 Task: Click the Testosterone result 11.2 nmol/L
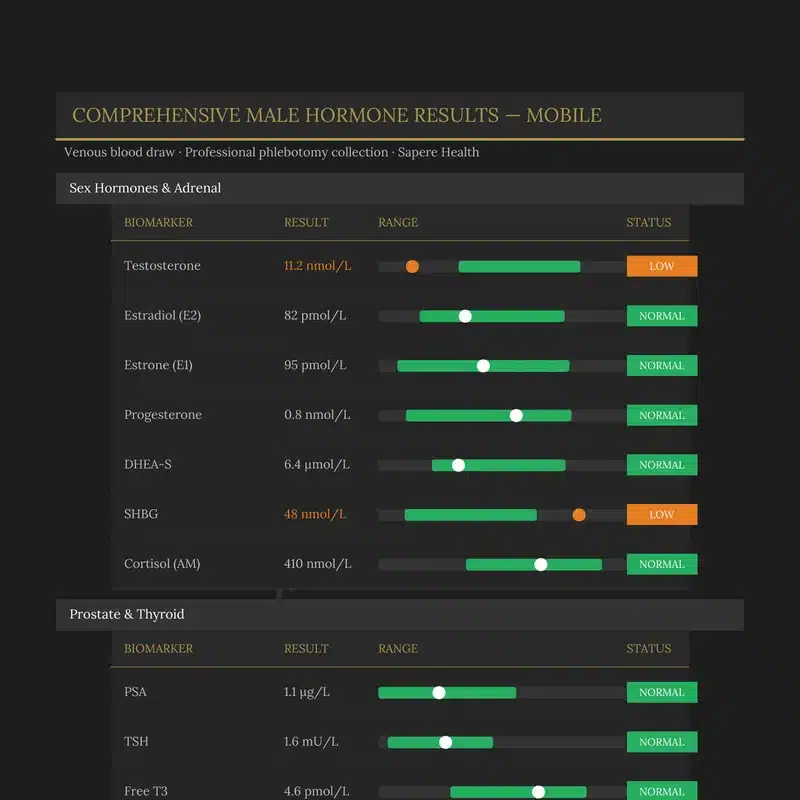coord(317,266)
